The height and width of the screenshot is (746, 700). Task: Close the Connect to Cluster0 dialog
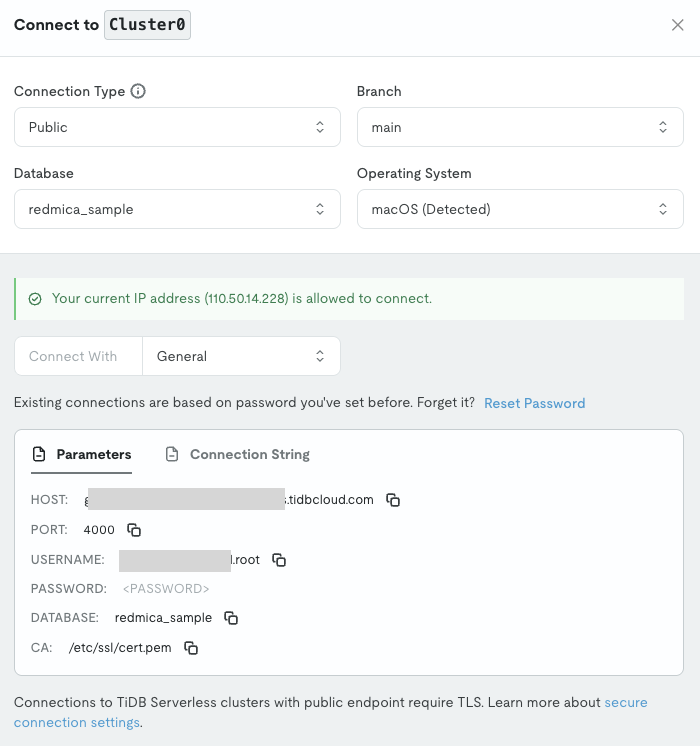[x=677, y=25]
